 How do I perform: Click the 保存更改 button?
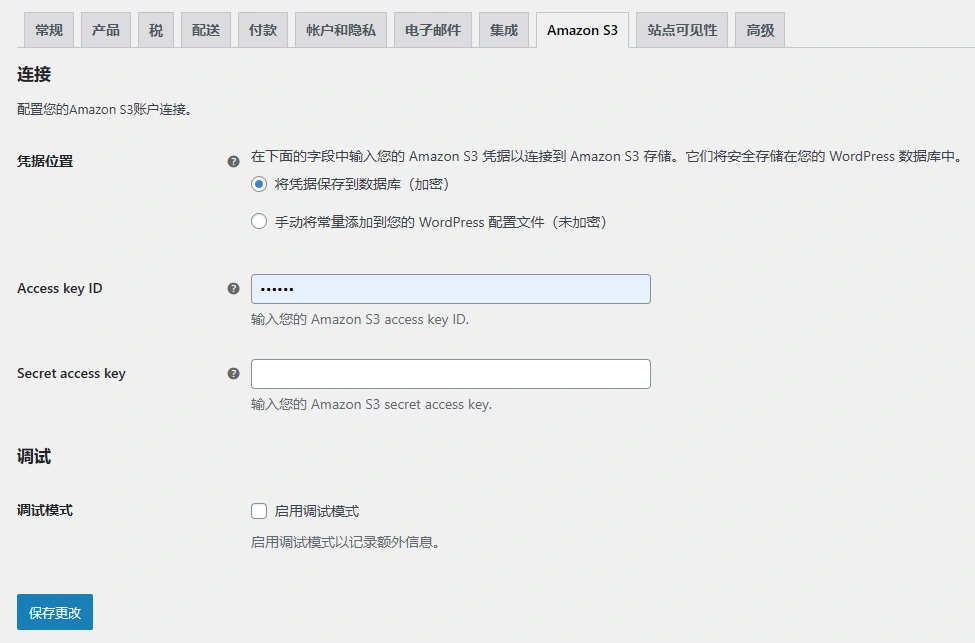coord(54,612)
